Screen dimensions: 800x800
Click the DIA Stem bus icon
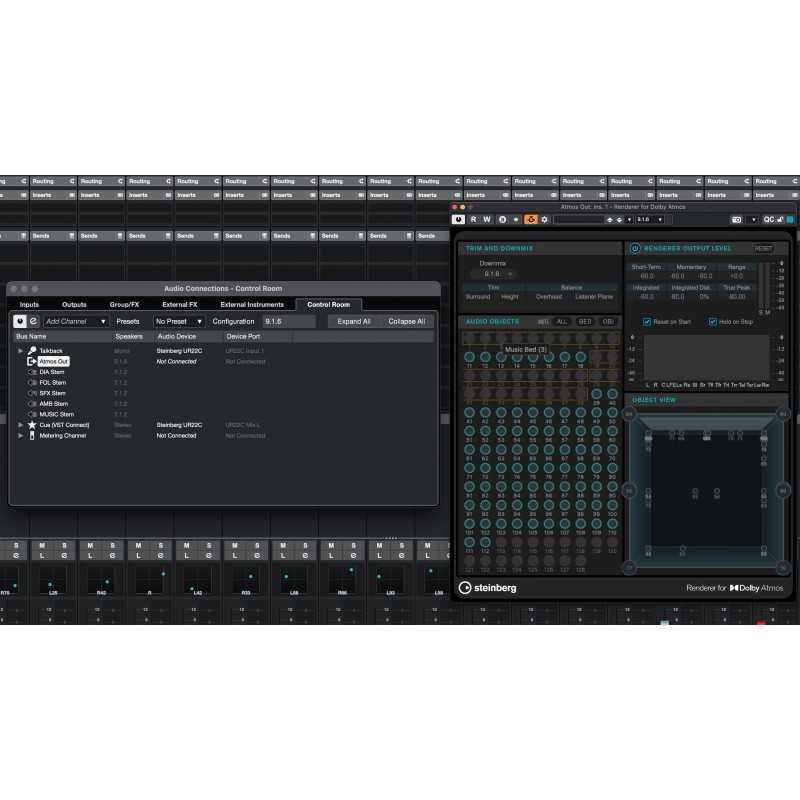(32, 372)
